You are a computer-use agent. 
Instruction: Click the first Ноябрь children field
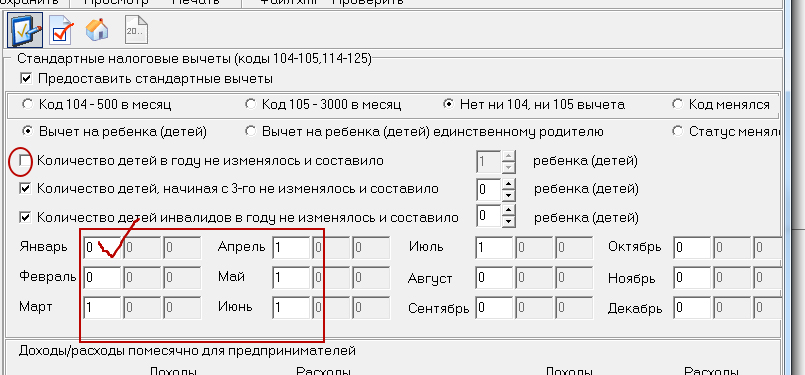[693, 278]
